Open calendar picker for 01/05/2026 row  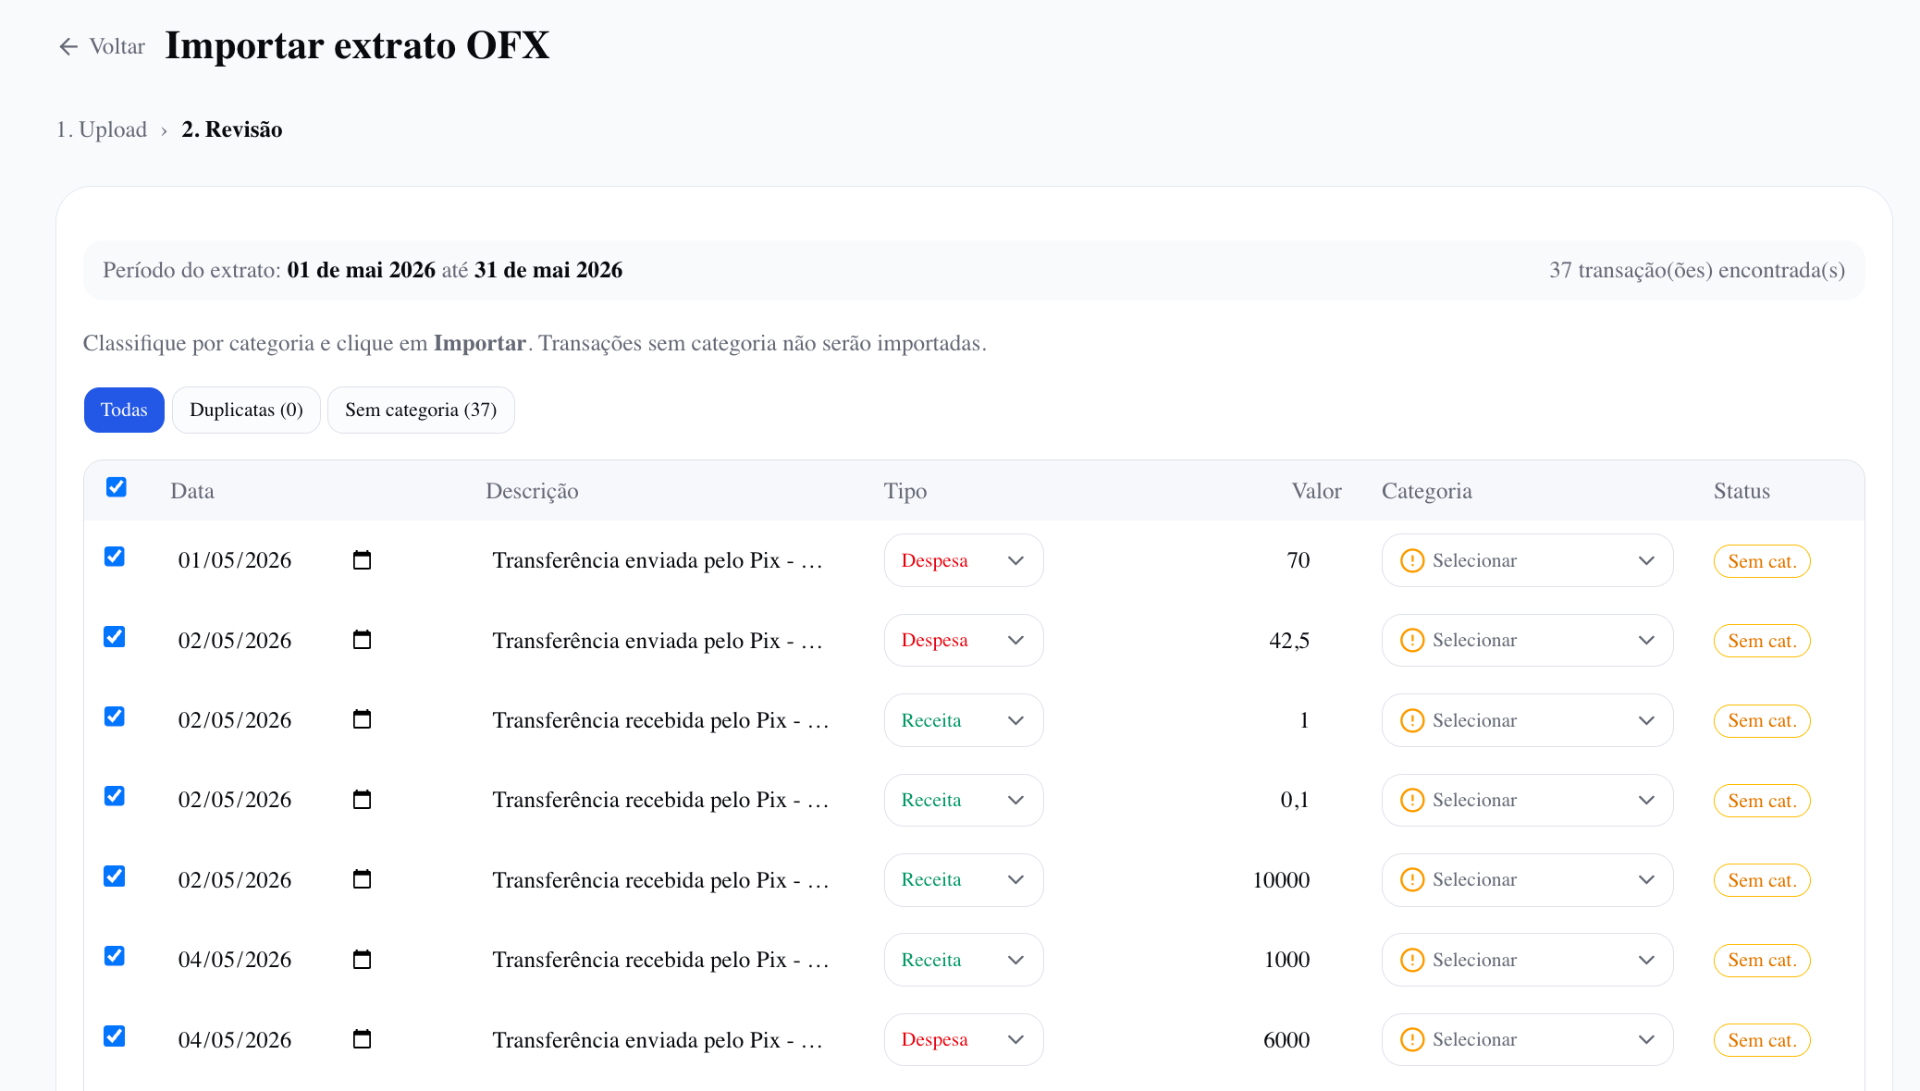[362, 560]
